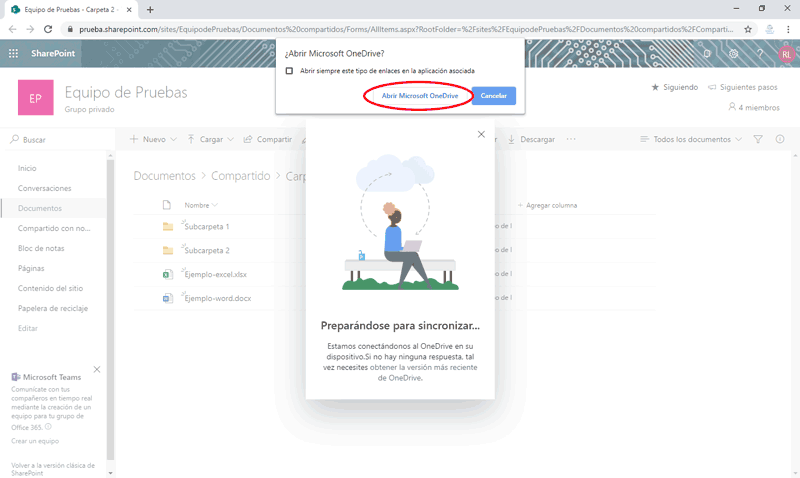Open Conversaciones in left navigation

pos(44,188)
